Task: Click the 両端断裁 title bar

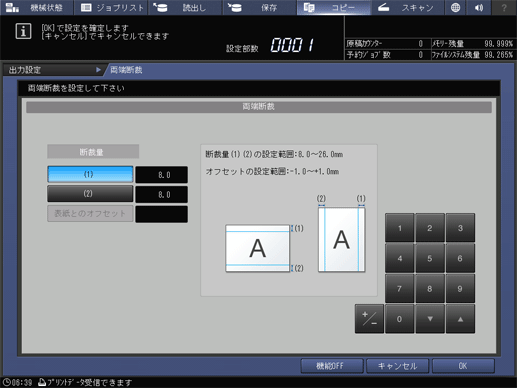Action: point(259,107)
